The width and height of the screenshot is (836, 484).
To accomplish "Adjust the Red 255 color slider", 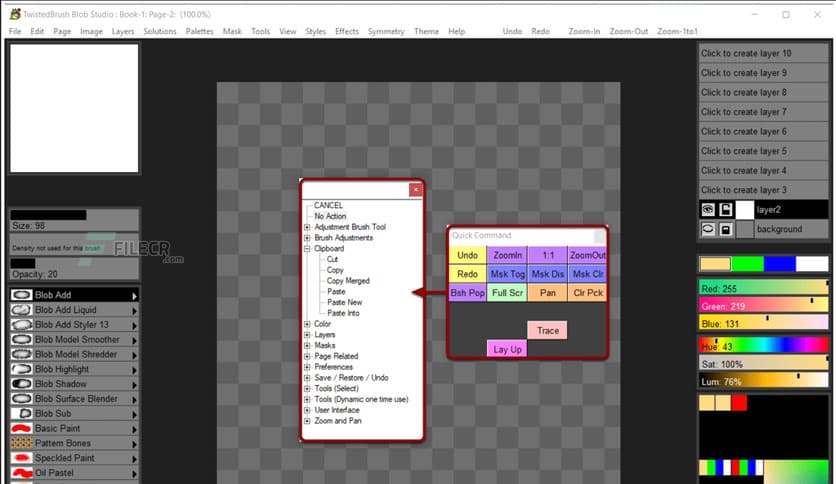I will click(x=763, y=288).
